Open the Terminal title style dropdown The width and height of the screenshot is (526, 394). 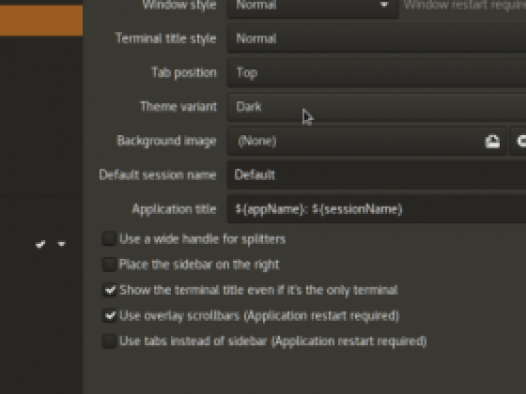coord(377,39)
